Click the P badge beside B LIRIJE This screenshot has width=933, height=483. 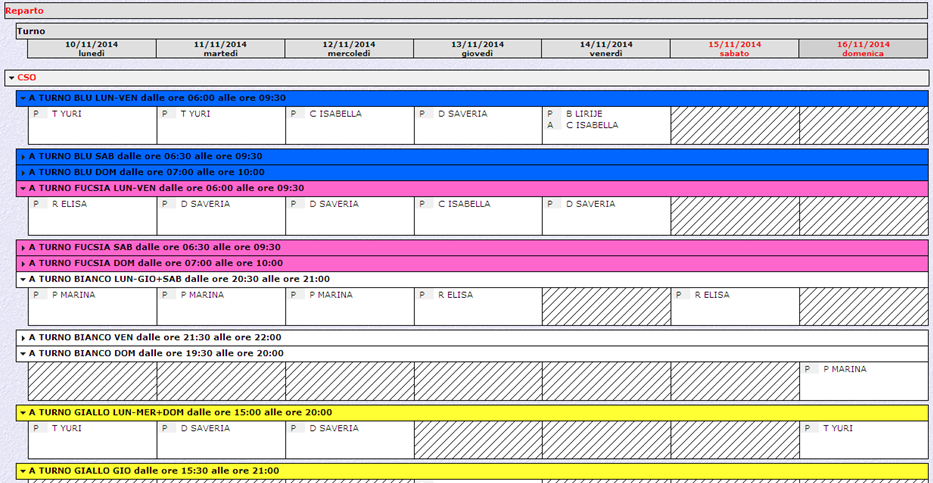[554, 114]
